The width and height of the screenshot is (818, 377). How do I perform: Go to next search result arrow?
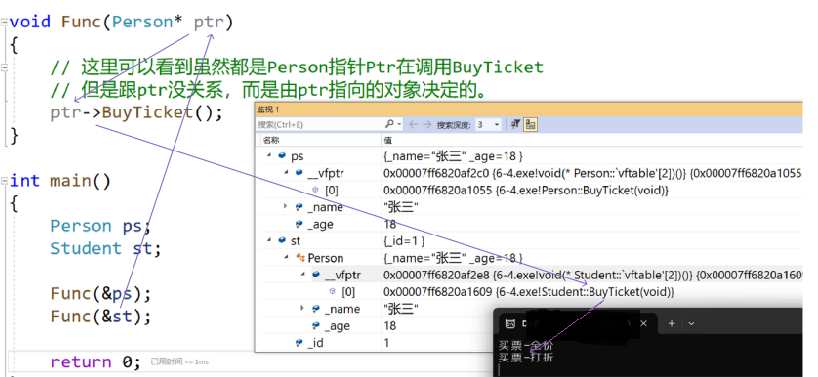[427, 125]
